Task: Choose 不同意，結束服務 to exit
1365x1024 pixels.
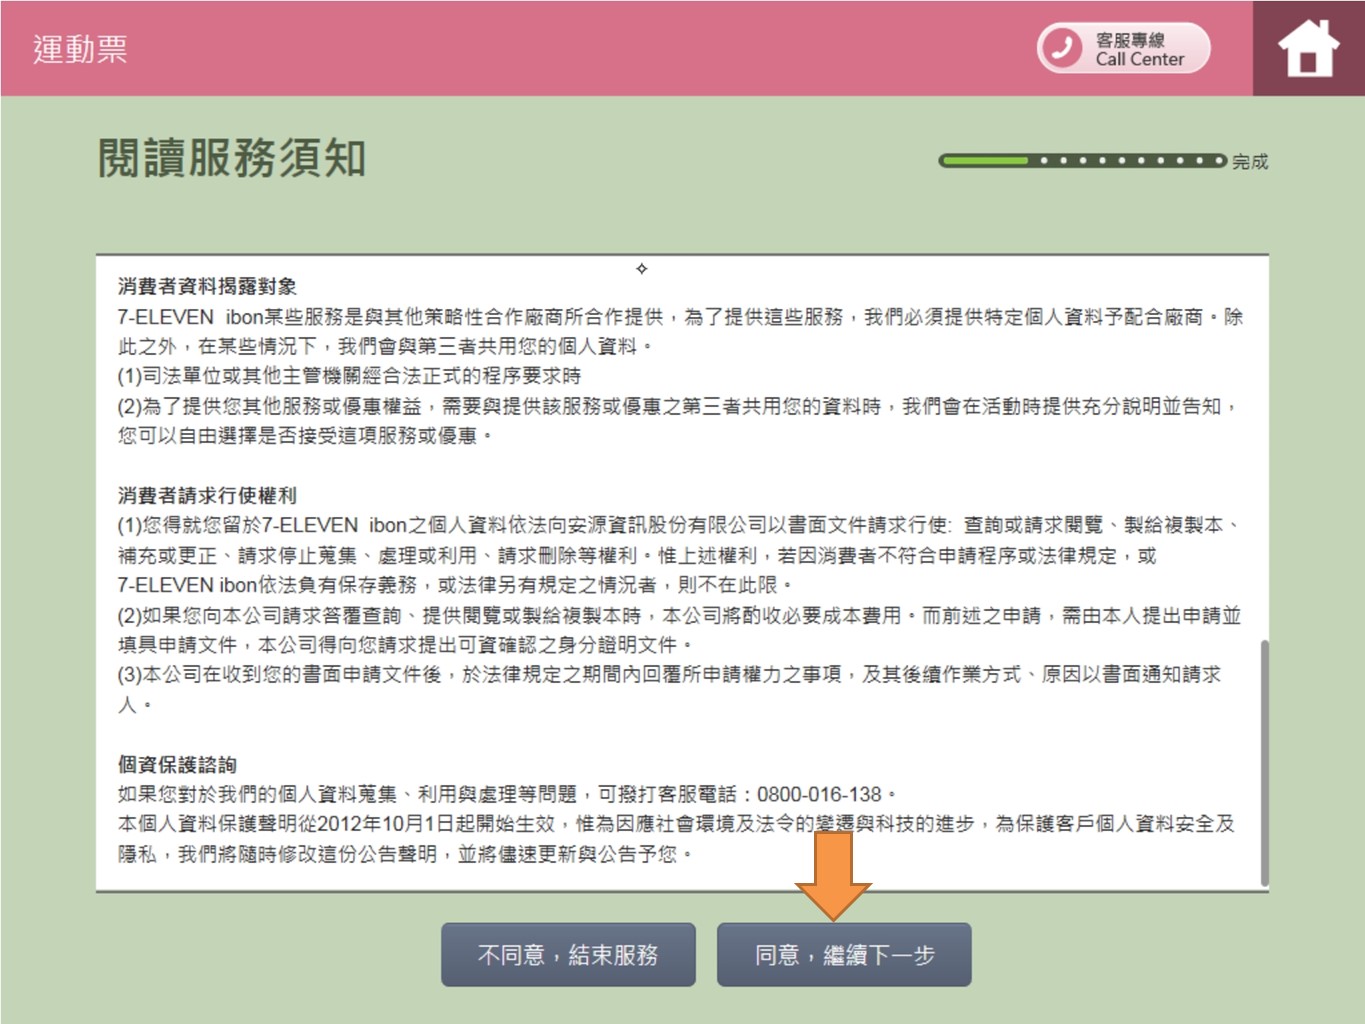Action: [568, 955]
